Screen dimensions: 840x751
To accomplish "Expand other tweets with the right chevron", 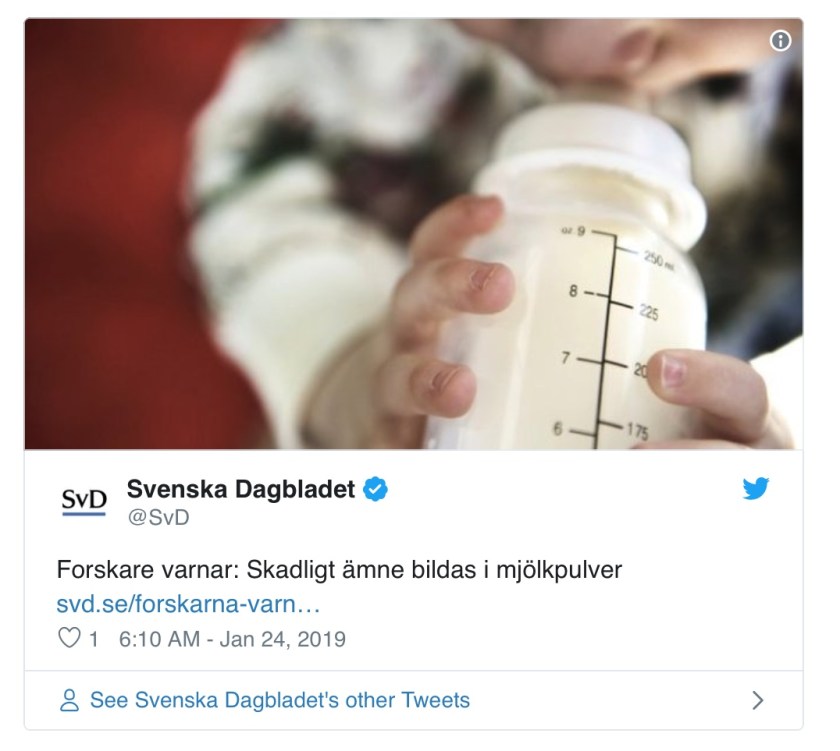I will pyautogui.click(x=758, y=700).
